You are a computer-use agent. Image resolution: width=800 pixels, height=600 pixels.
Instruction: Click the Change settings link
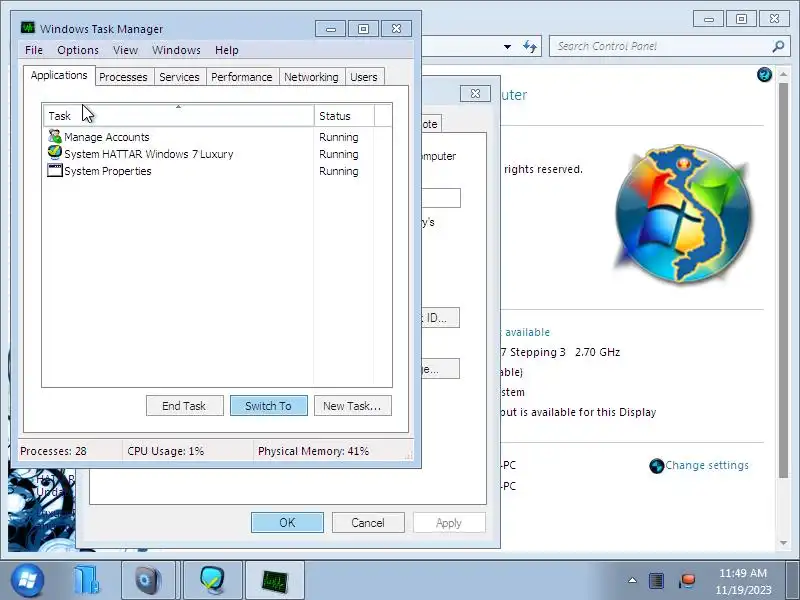(707, 465)
